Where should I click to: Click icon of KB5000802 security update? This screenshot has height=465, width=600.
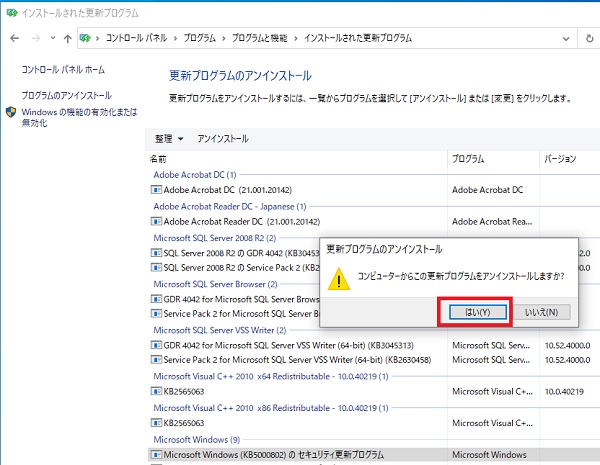pos(156,455)
